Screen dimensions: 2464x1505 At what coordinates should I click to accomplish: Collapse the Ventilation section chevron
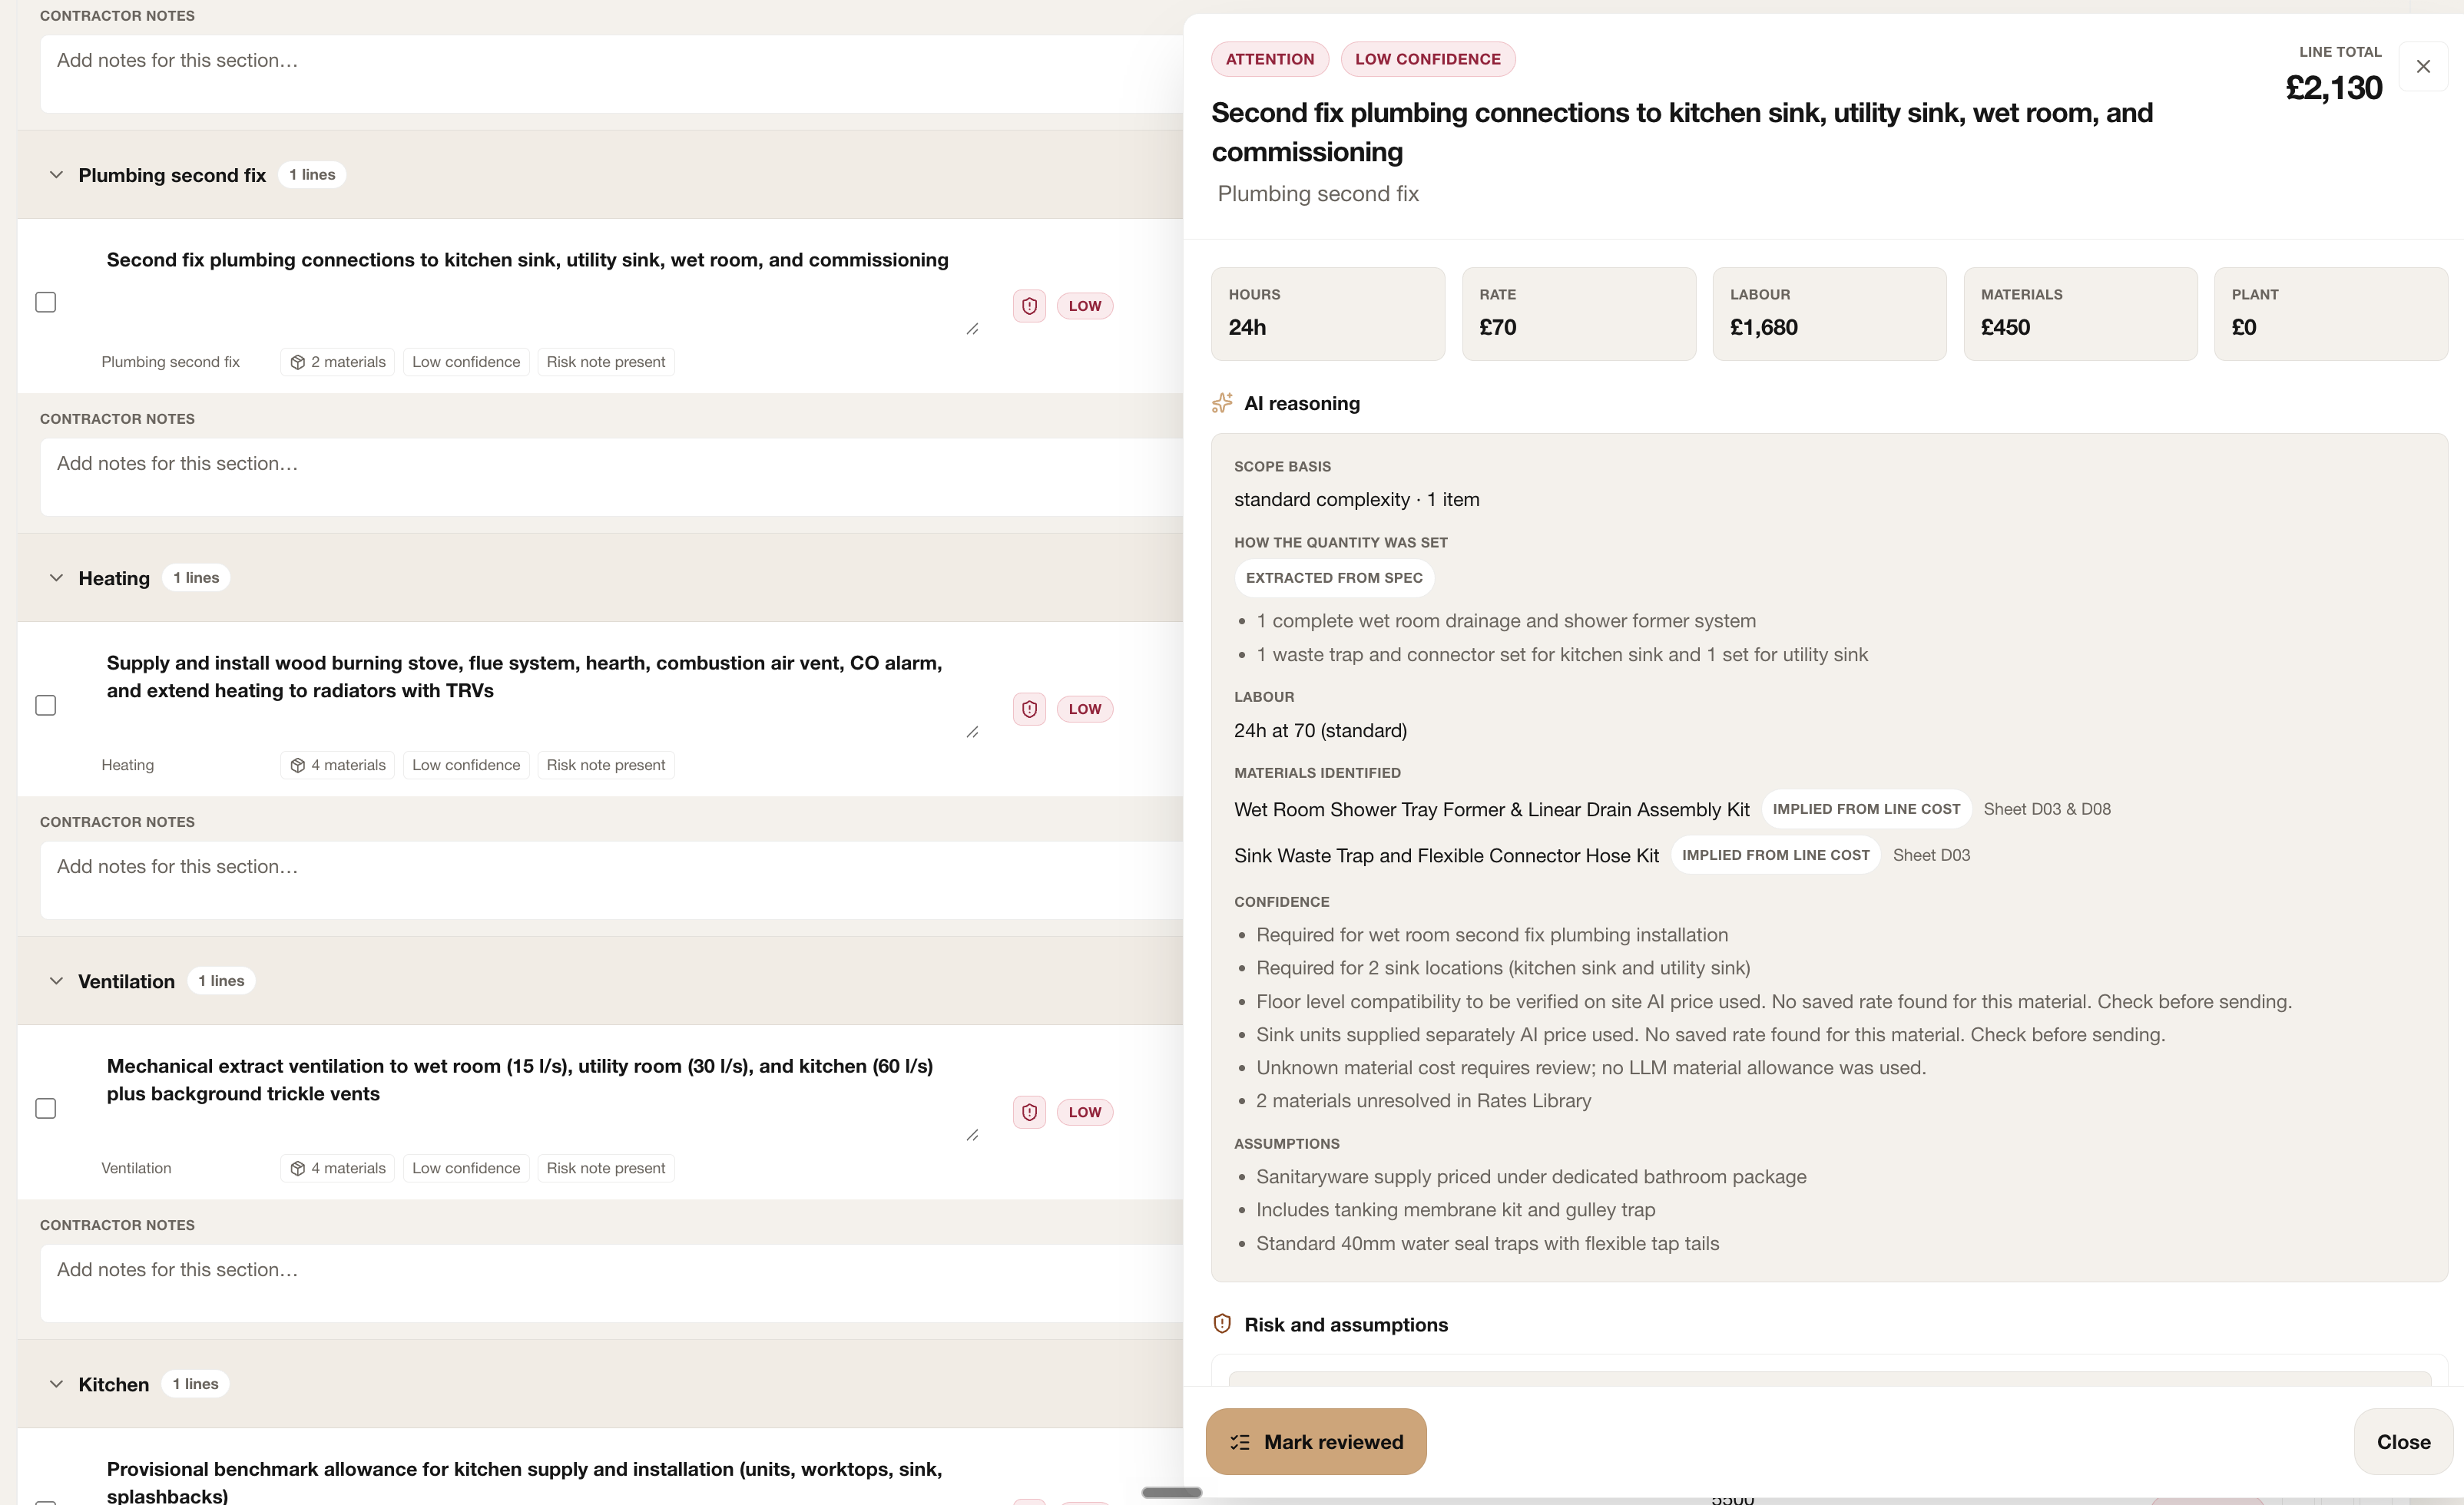point(56,981)
